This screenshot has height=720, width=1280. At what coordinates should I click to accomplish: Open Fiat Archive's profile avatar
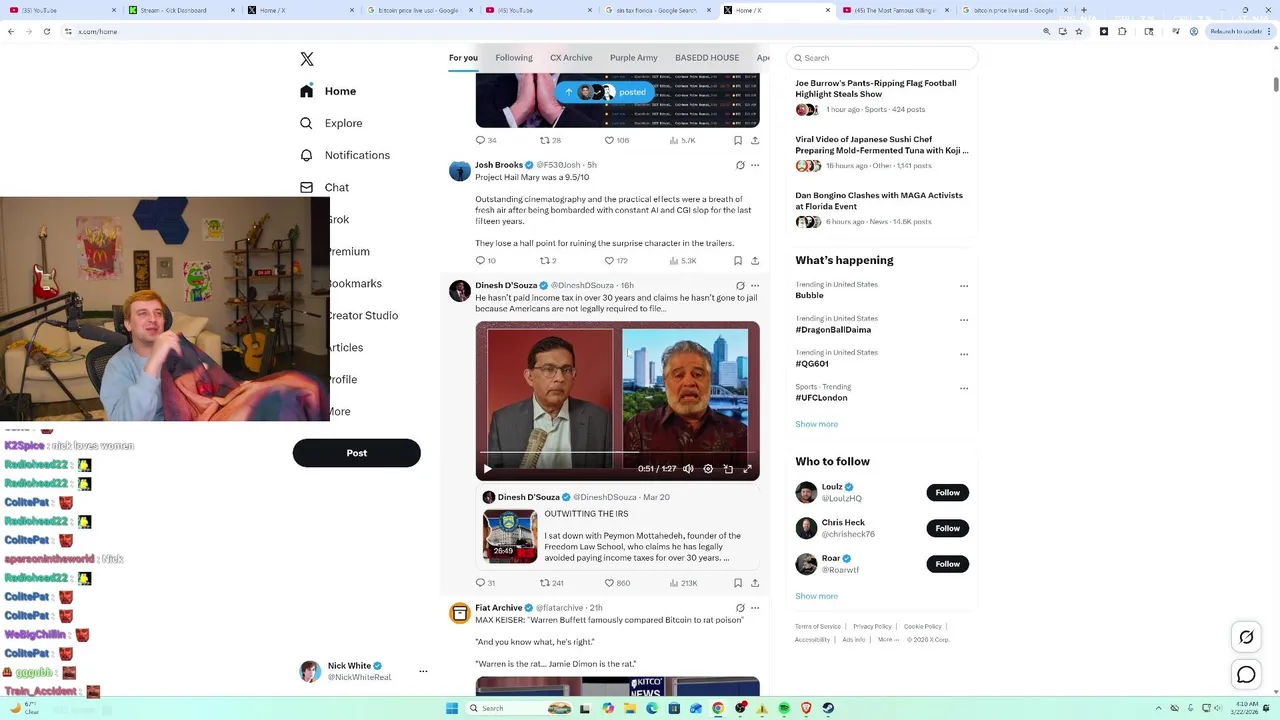tap(460, 613)
